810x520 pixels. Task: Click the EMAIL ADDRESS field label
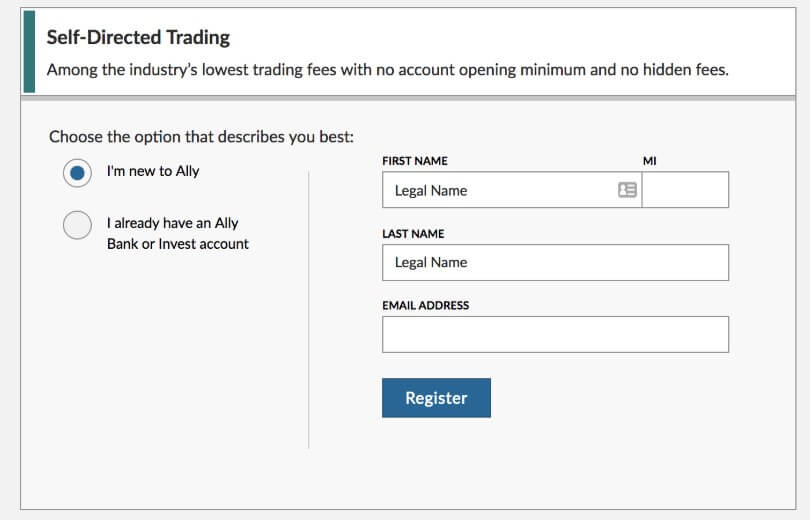pos(426,306)
